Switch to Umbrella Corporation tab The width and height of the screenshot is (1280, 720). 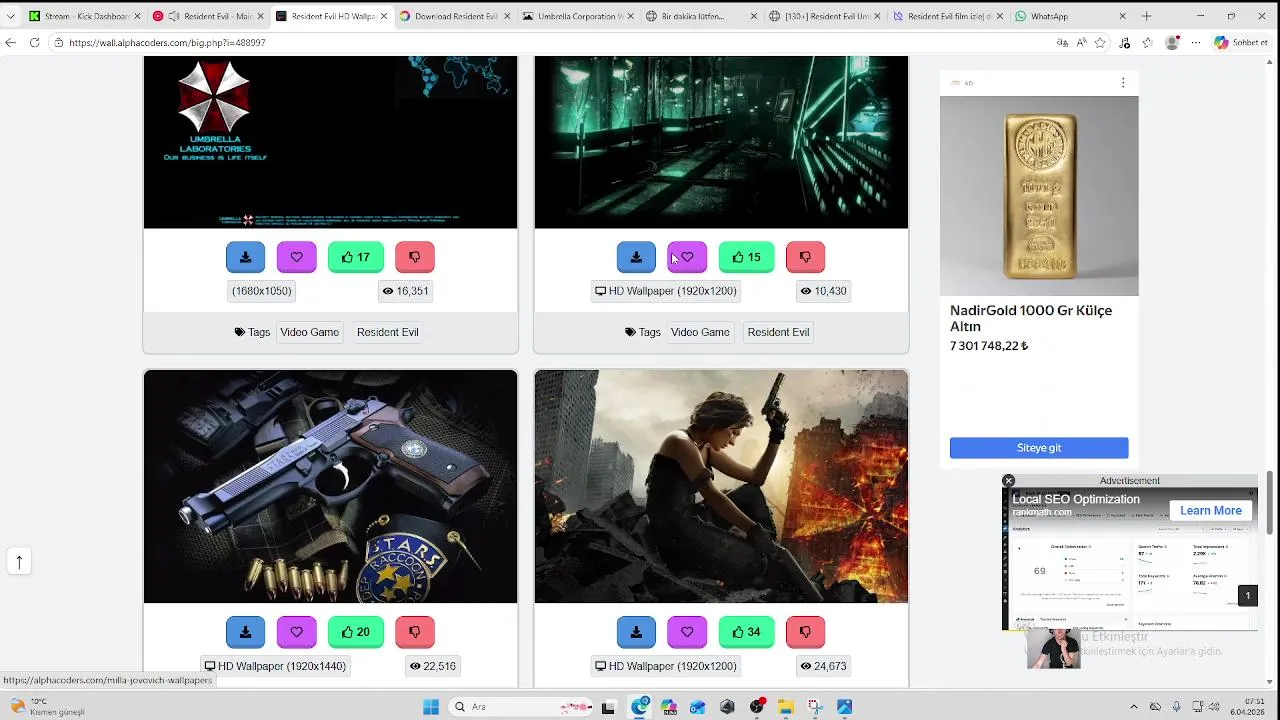pyautogui.click(x=577, y=16)
